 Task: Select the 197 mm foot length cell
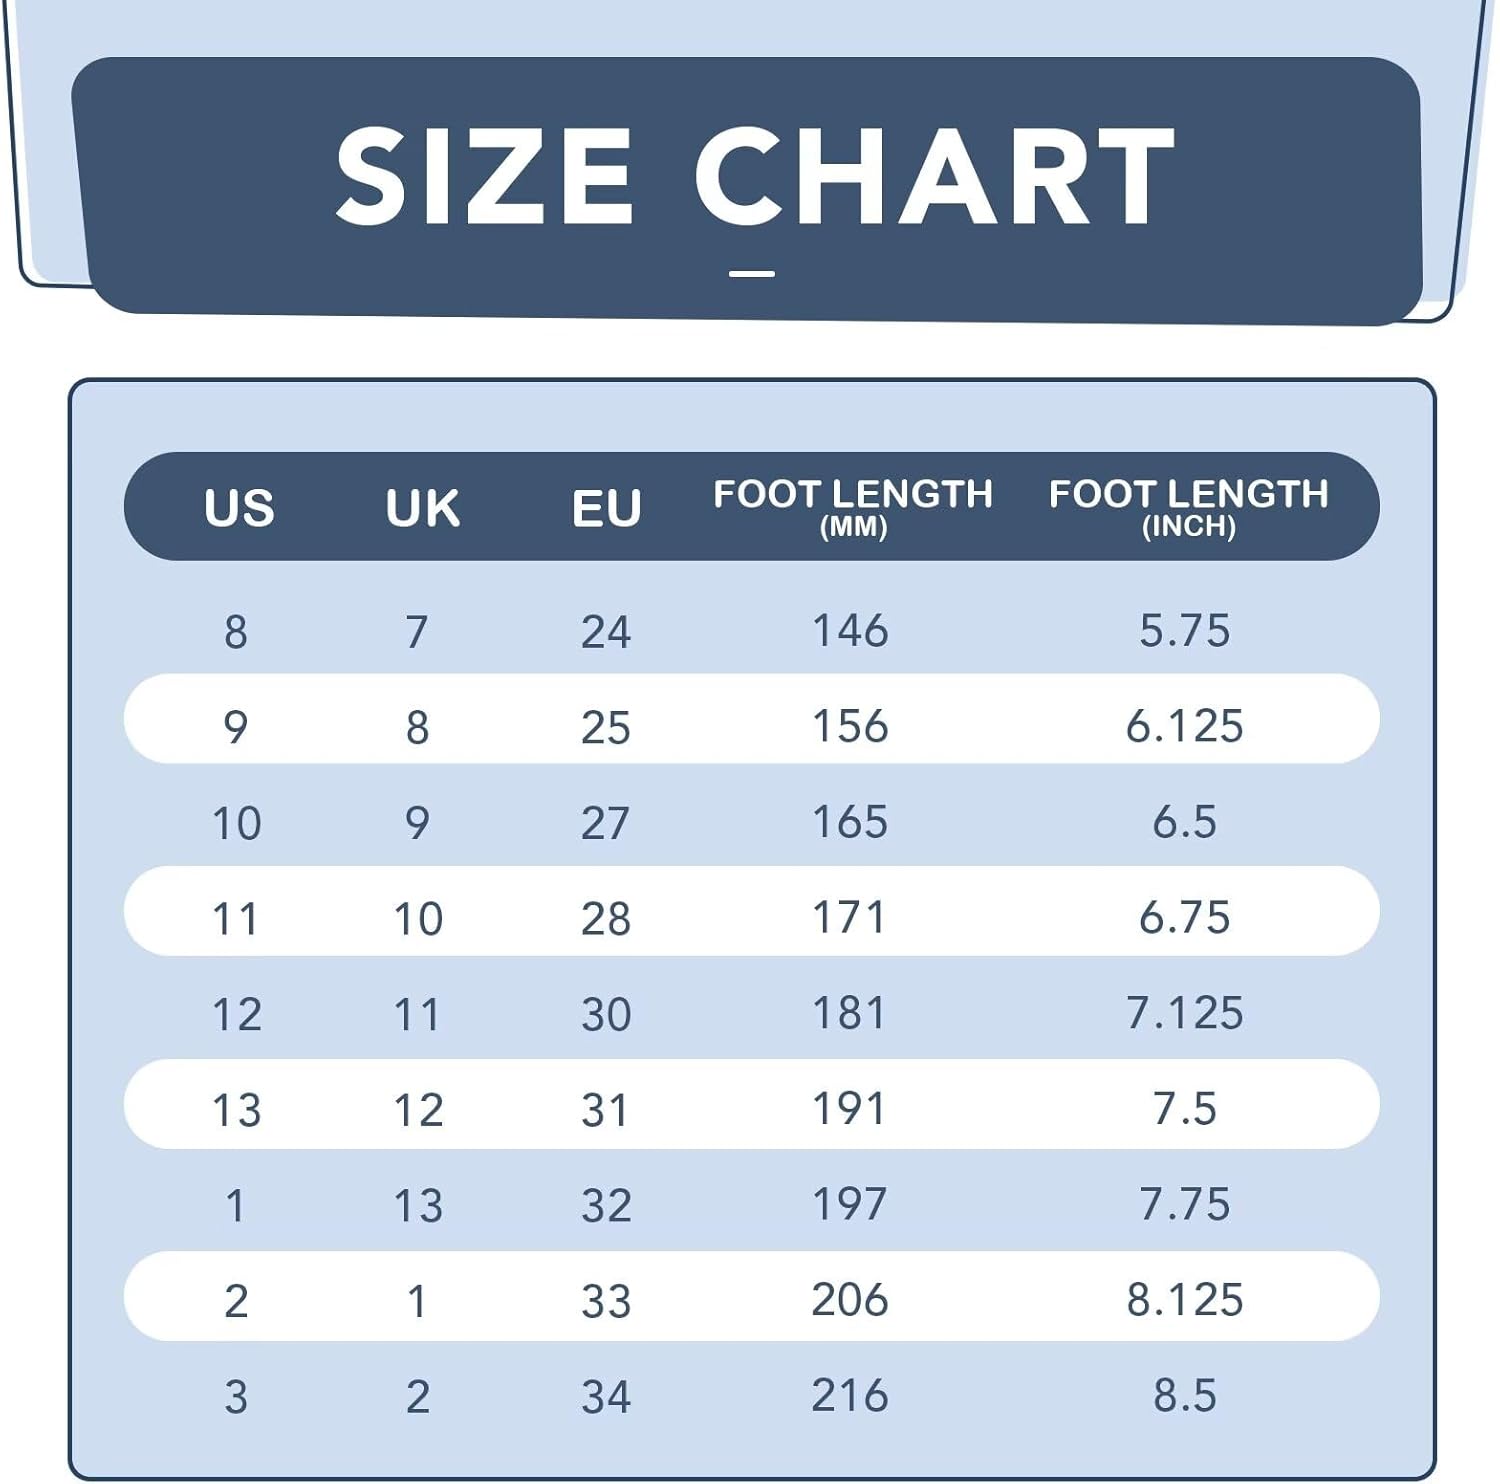(850, 1203)
